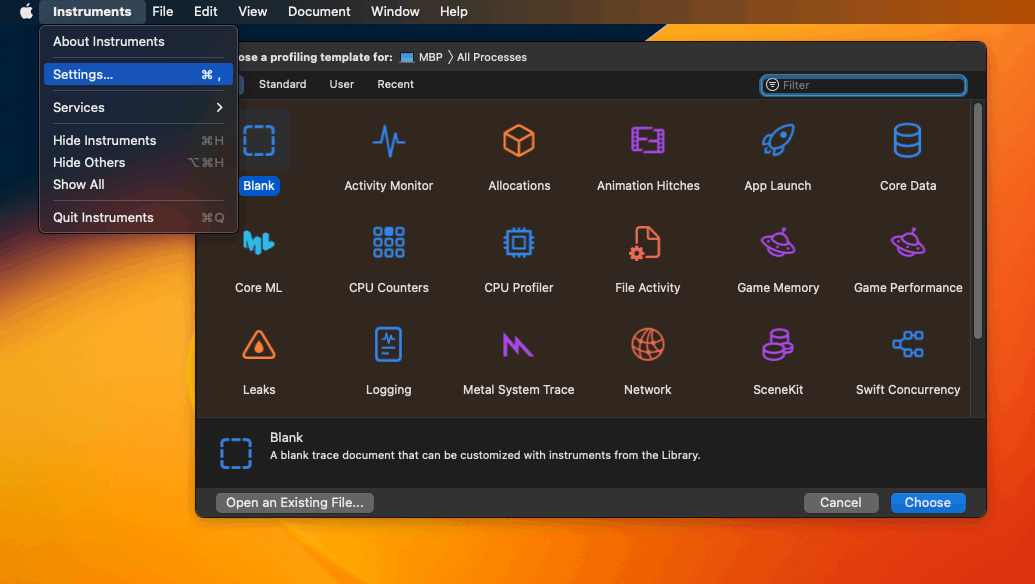Choose the Metal System Trace icon
Image resolution: width=1035 pixels, height=584 pixels.
[x=518, y=344]
